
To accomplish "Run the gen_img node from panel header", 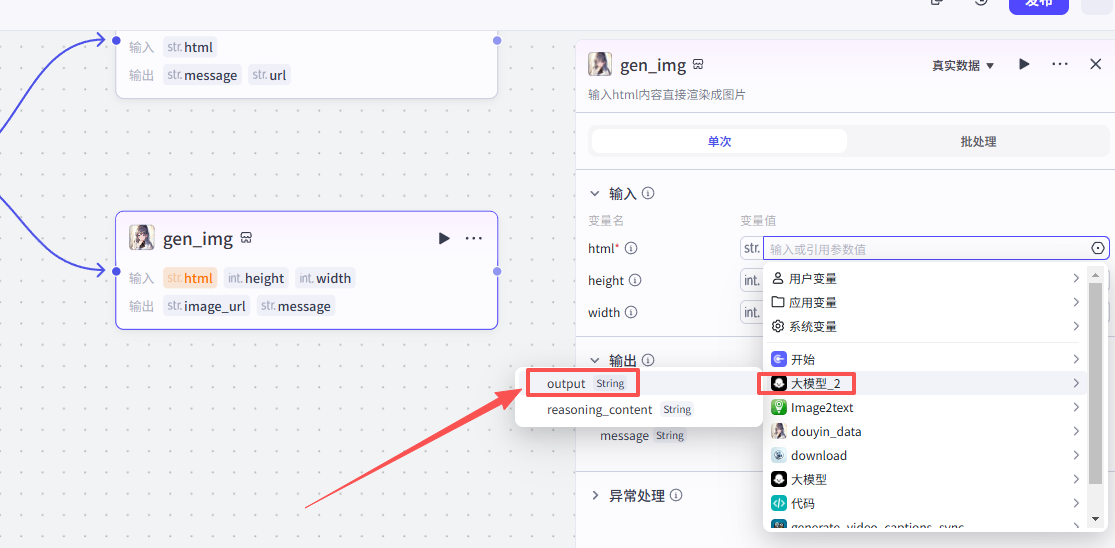I will point(1024,64).
